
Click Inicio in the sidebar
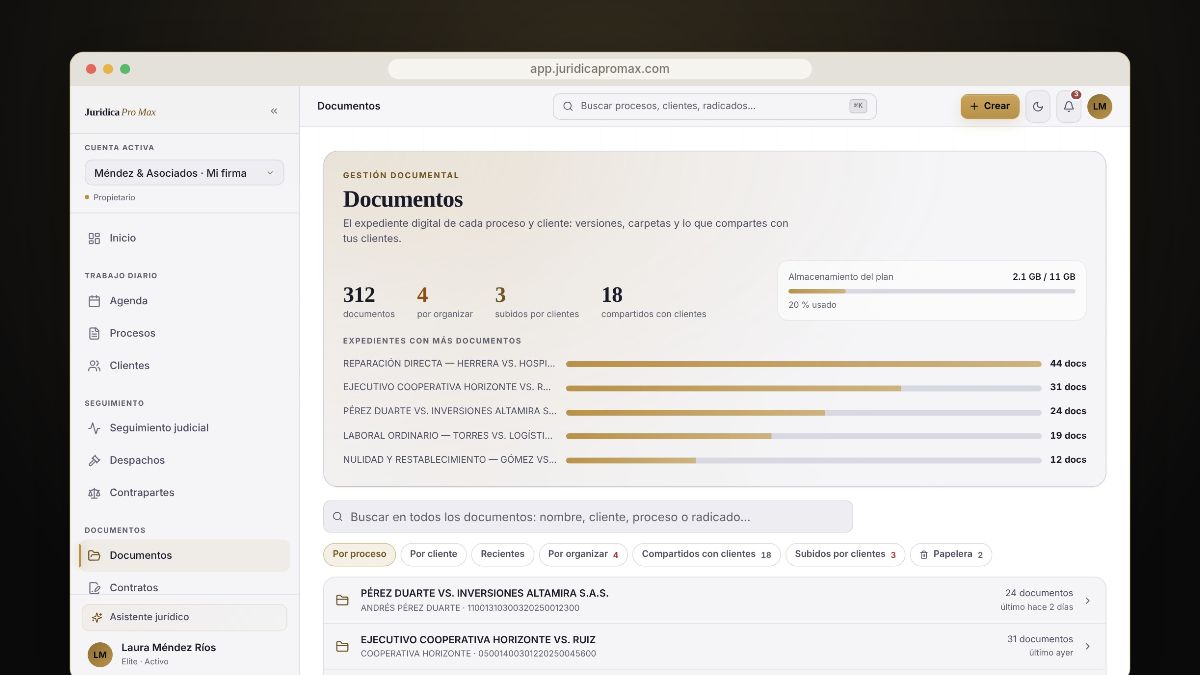(123, 238)
